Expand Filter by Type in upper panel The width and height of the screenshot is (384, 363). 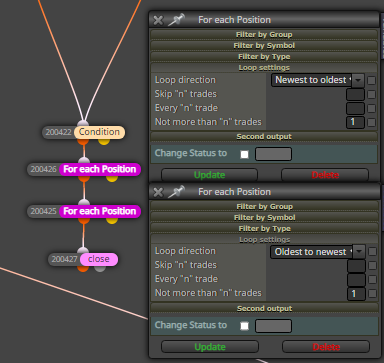(x=264, y=57)
